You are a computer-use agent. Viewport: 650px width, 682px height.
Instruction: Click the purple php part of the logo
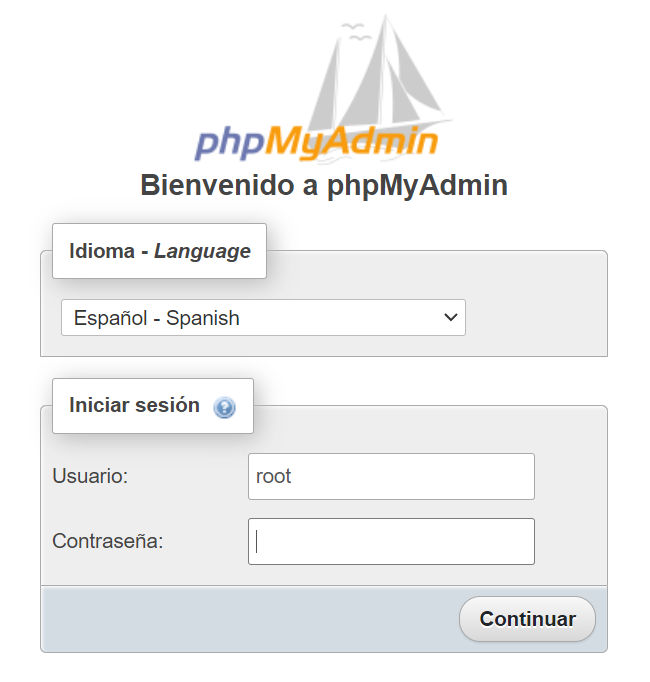[230, 143]
